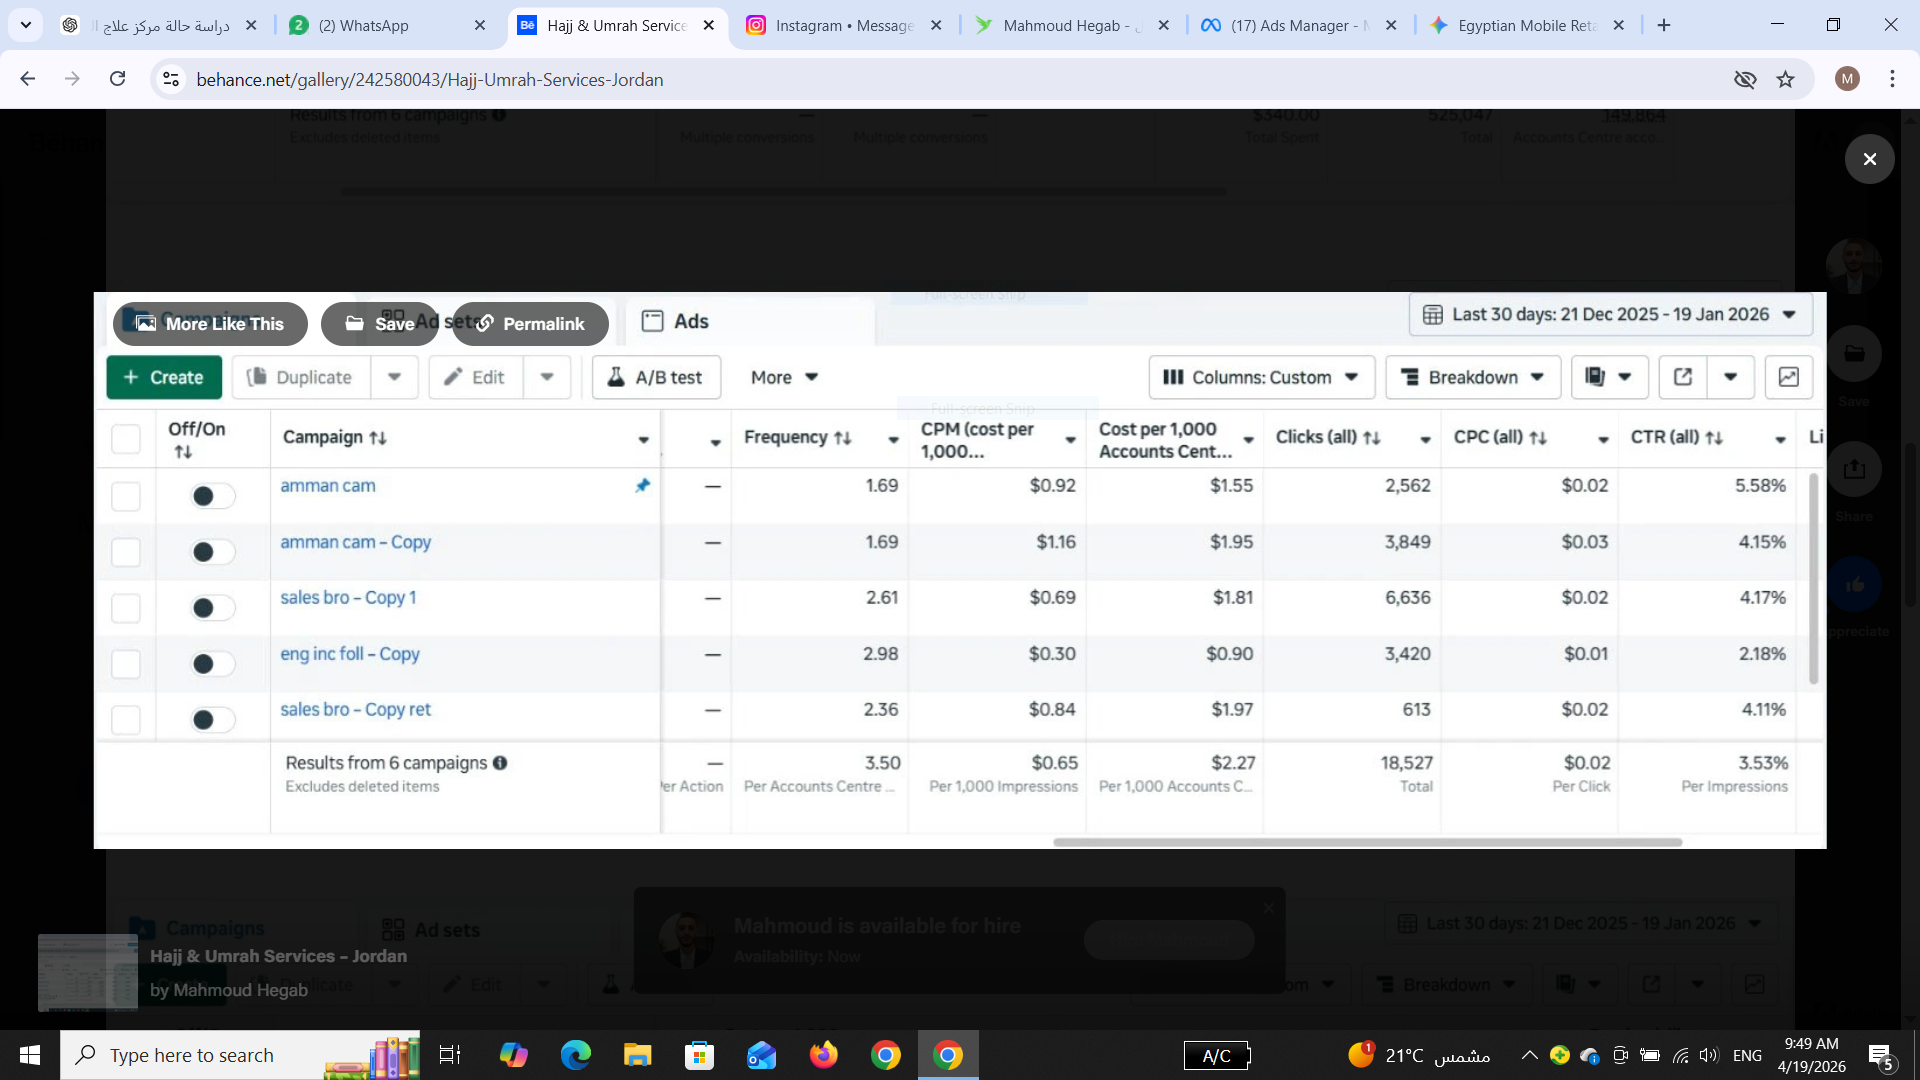Check the sales bro - Copy 1 checkbox
The image size is (1920, 1080).
click(x=126, y=608)
